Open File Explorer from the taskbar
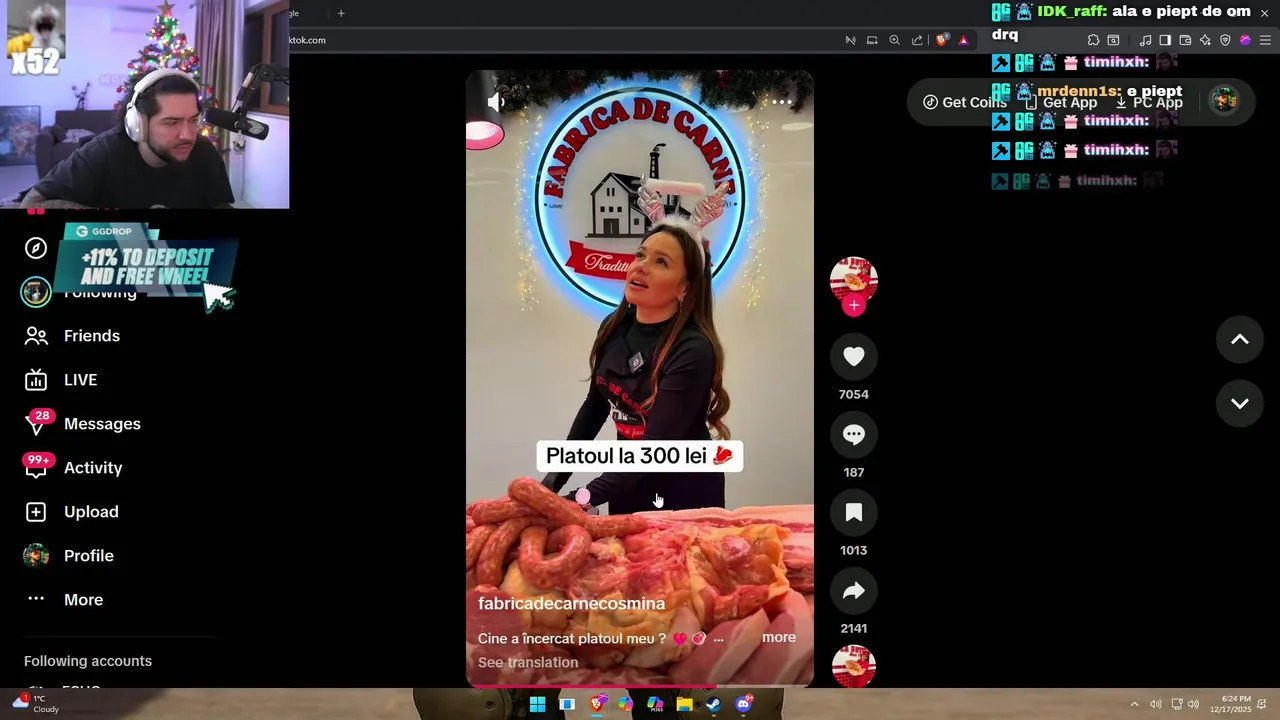 click(684, 704)
